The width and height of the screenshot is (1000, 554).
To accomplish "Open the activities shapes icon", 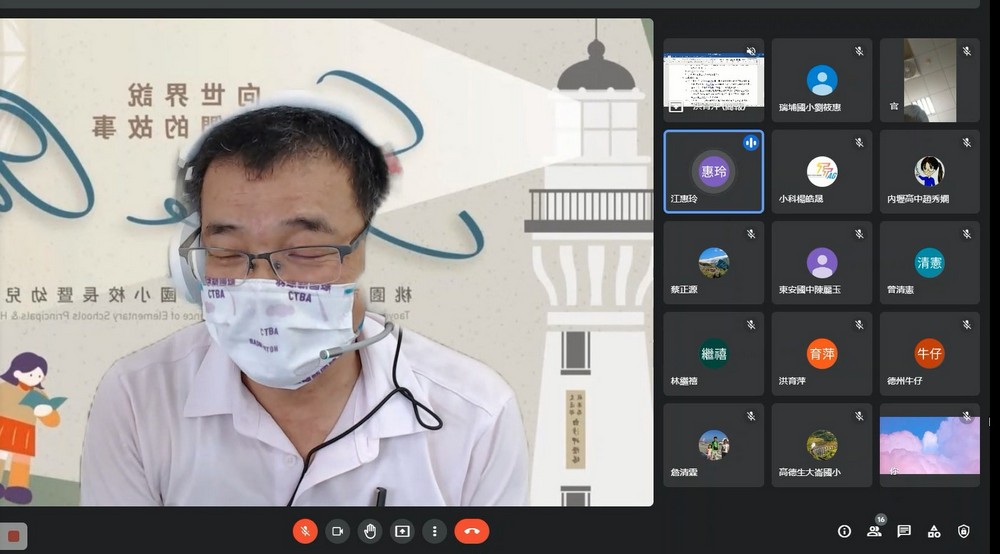I will pos(934,531).
